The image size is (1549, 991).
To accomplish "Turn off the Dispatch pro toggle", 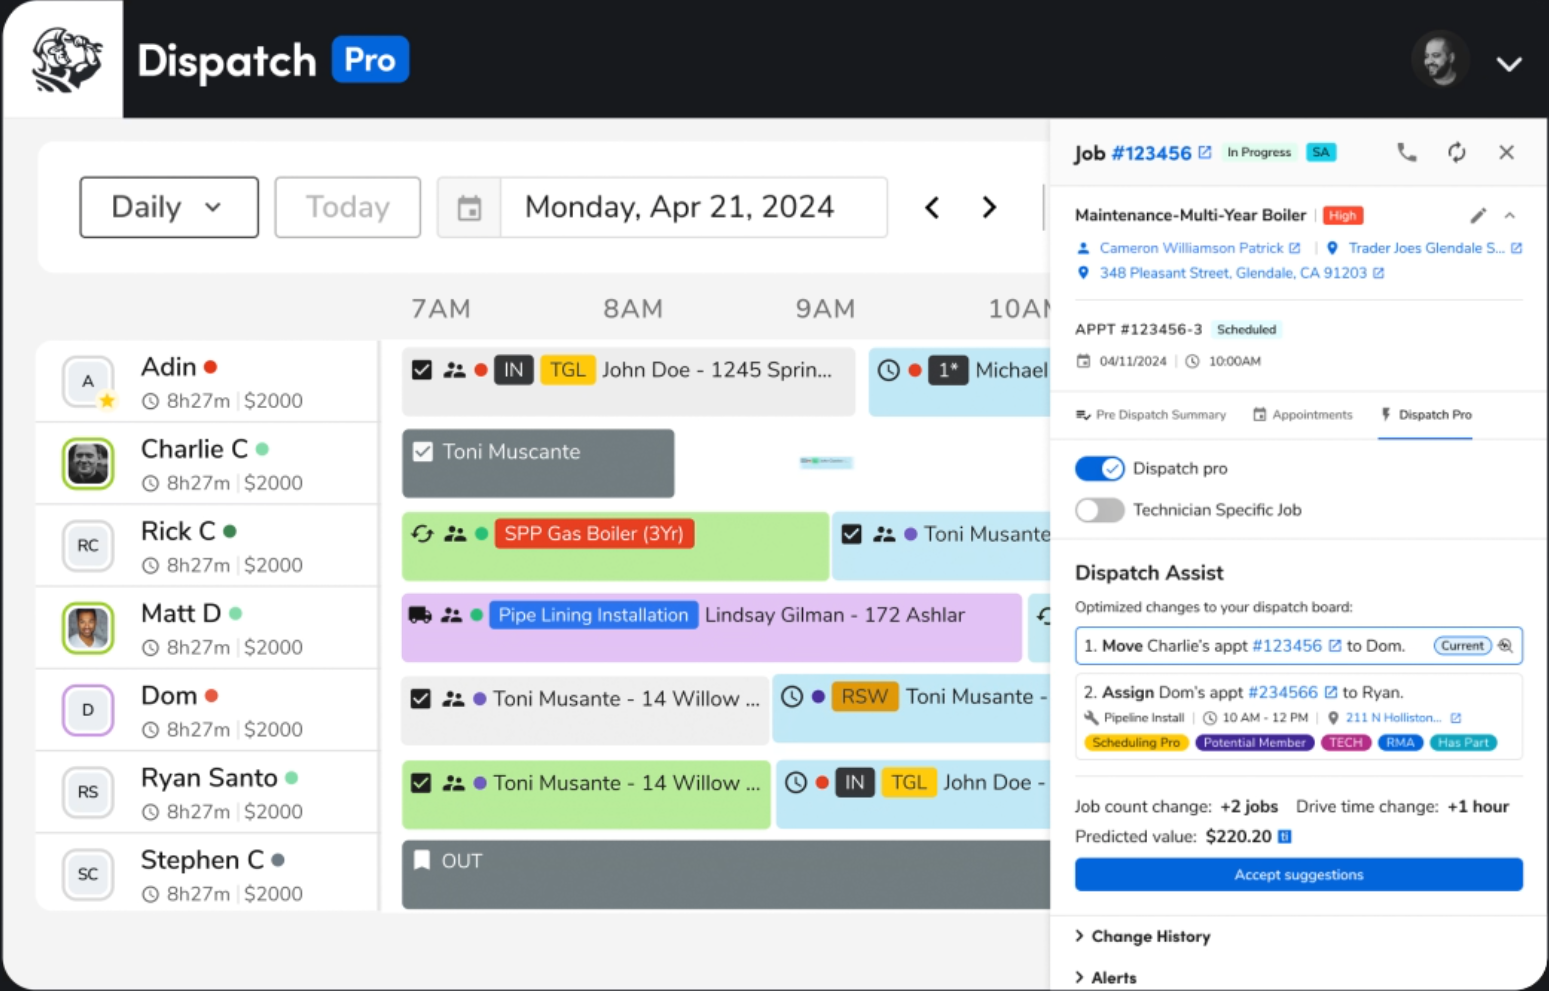I will click(1100, 468).
